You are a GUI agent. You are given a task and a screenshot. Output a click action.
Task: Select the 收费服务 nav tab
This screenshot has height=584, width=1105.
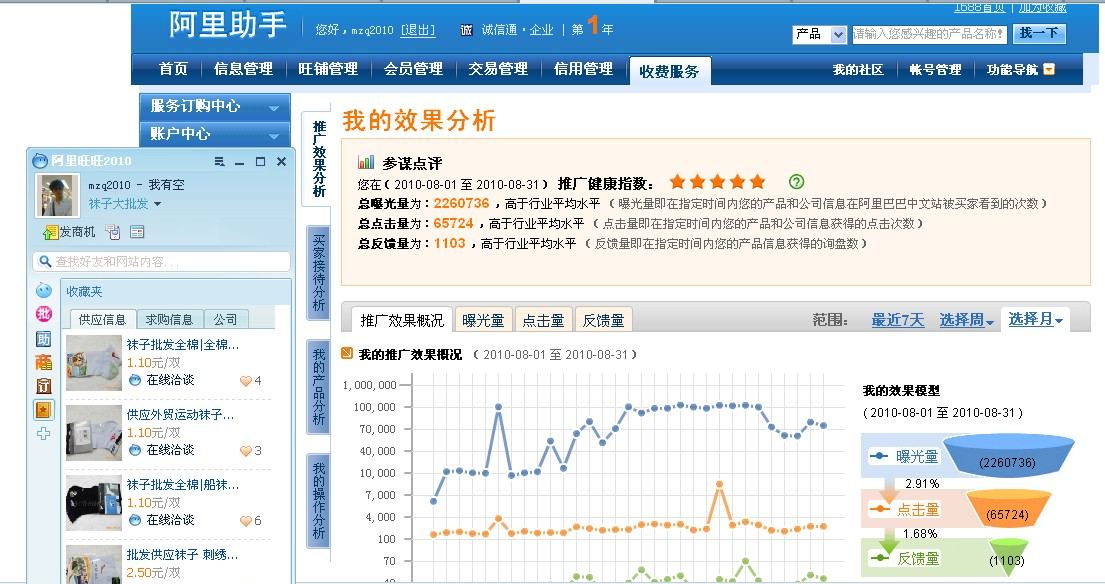669,71
